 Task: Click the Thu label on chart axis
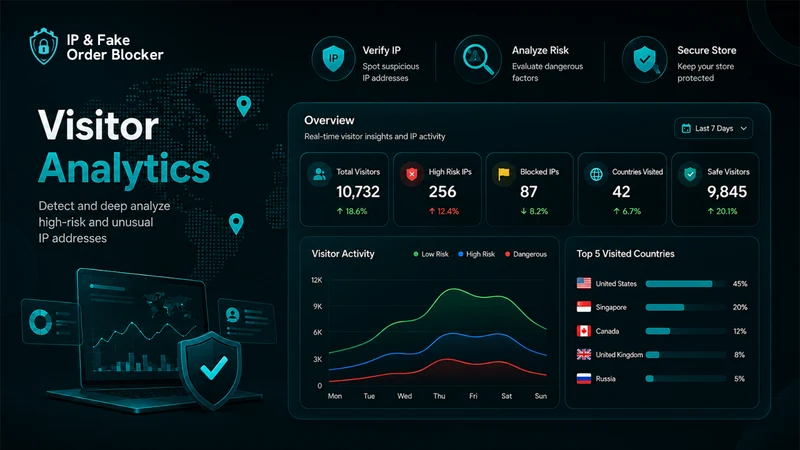[x=439, y=396]
